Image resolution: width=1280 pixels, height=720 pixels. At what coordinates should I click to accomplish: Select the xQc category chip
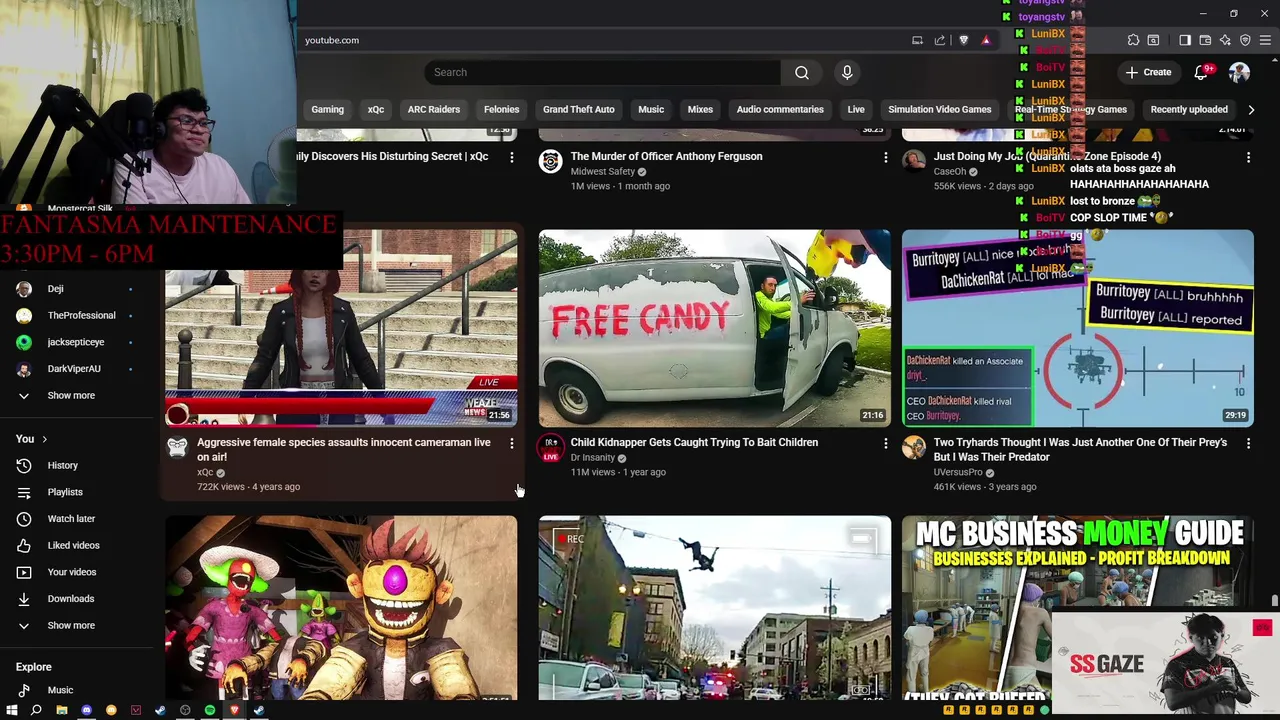pos(376,110)
